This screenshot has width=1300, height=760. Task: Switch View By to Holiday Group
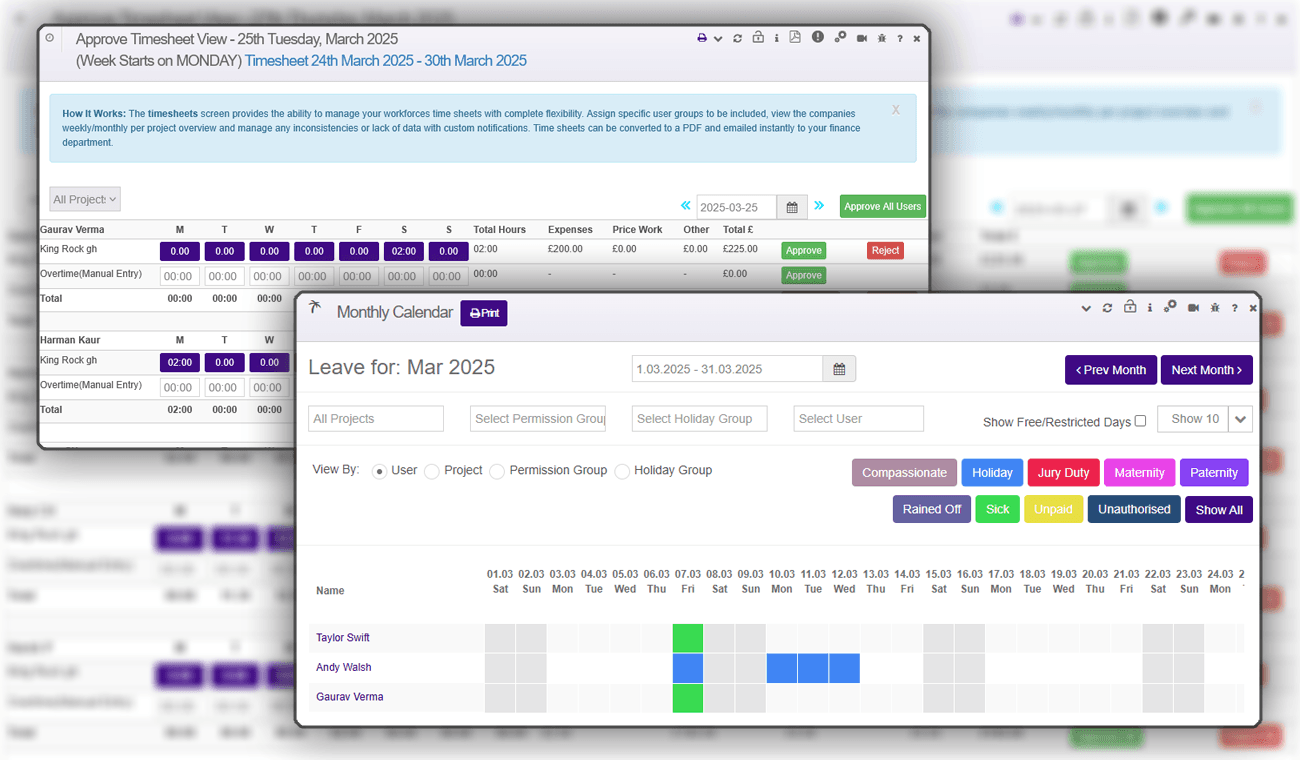[621, 470]
